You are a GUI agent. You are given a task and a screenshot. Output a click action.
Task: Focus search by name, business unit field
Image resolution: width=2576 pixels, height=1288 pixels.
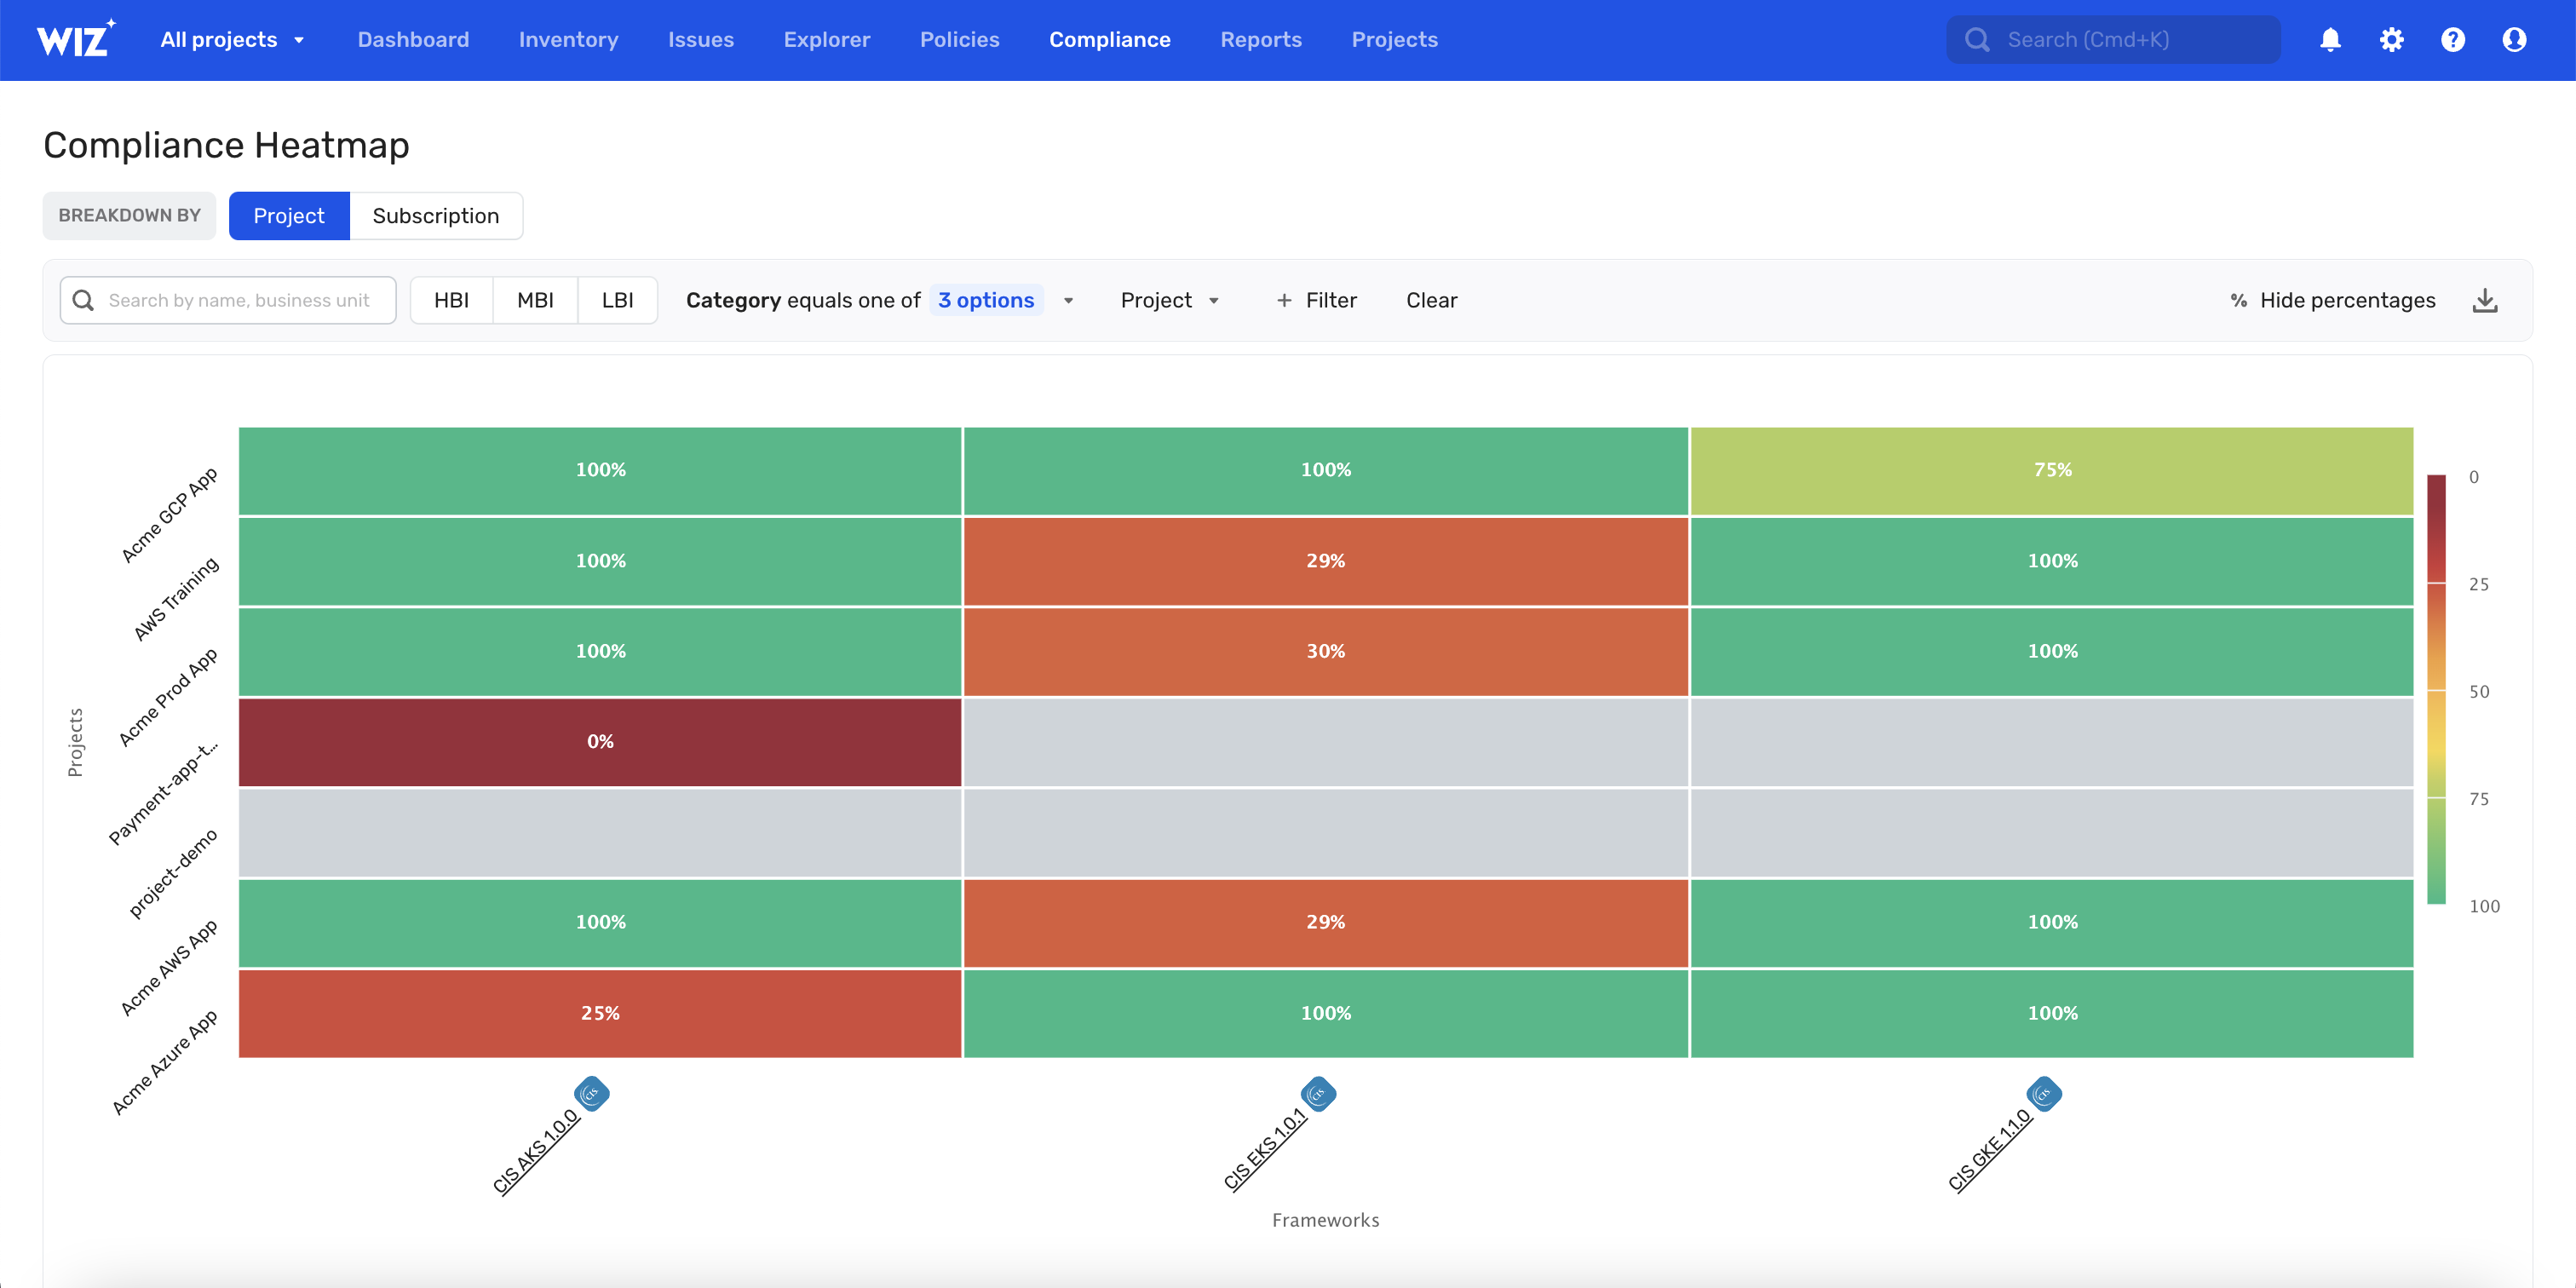228,300
